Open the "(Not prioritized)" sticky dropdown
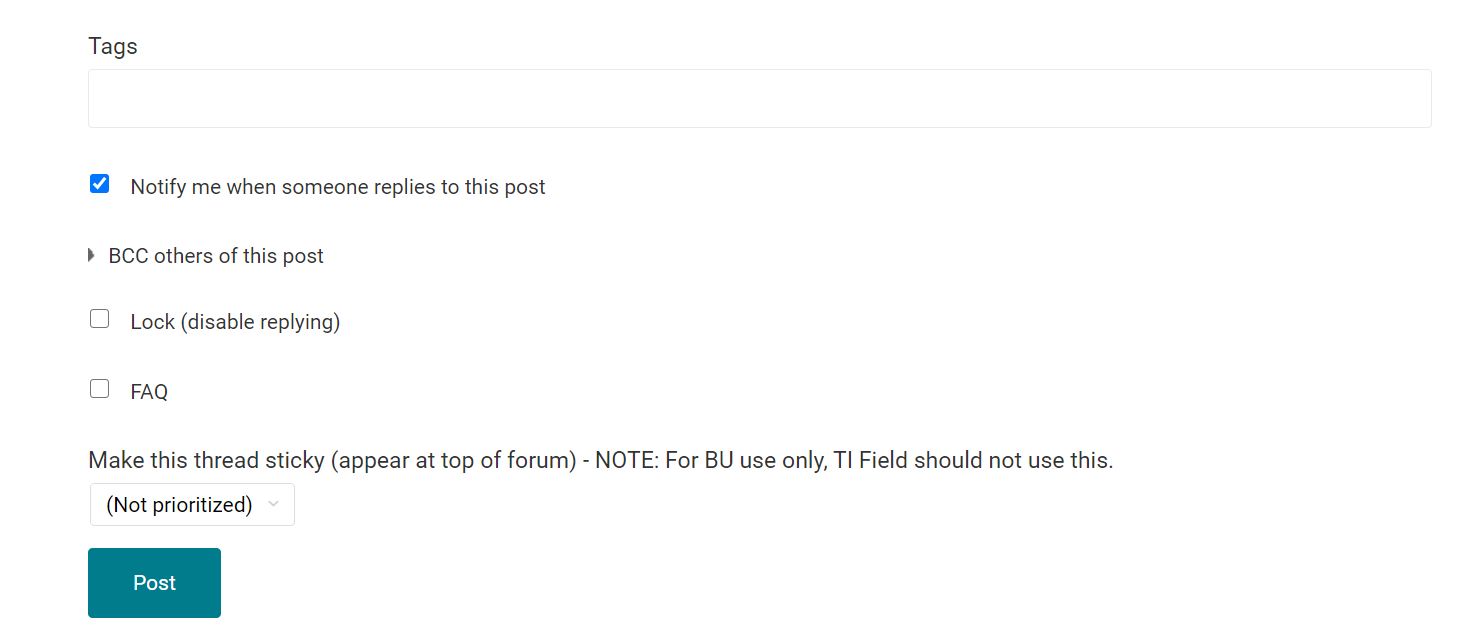Image resolution: width=1460 pixels, height=625 pixels. click(x=192, y=505)
